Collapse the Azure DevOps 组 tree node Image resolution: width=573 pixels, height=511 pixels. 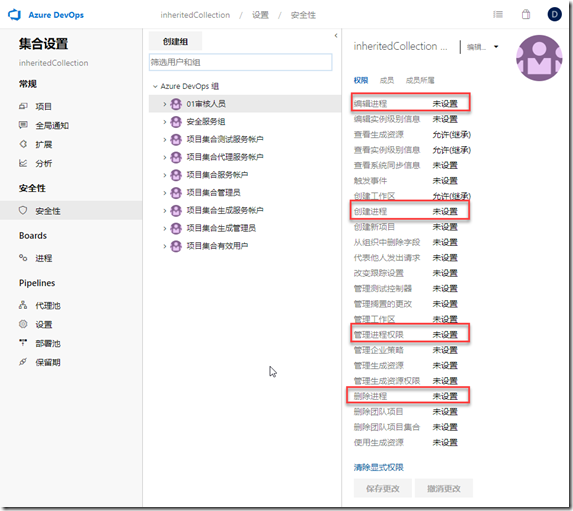(x=155, y=86)
